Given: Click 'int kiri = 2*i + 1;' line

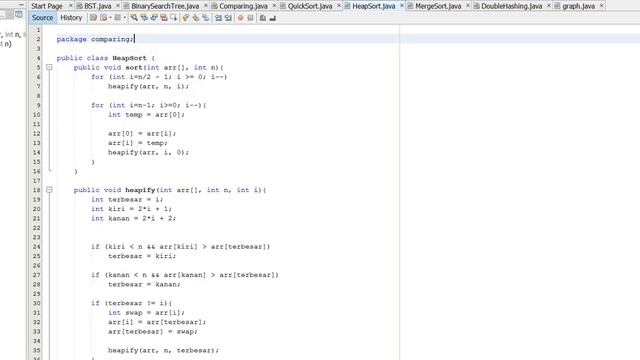Looking at the screenshot, I should pyautogui.click(x=131, y=209).
